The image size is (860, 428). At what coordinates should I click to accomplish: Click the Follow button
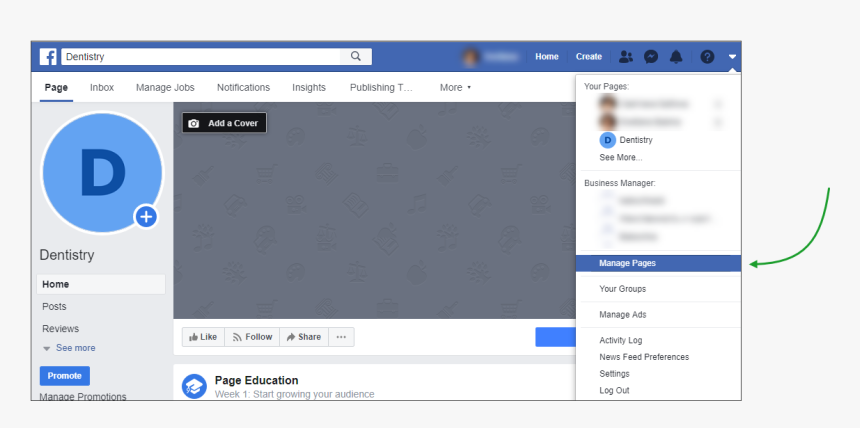coord(252,337)
